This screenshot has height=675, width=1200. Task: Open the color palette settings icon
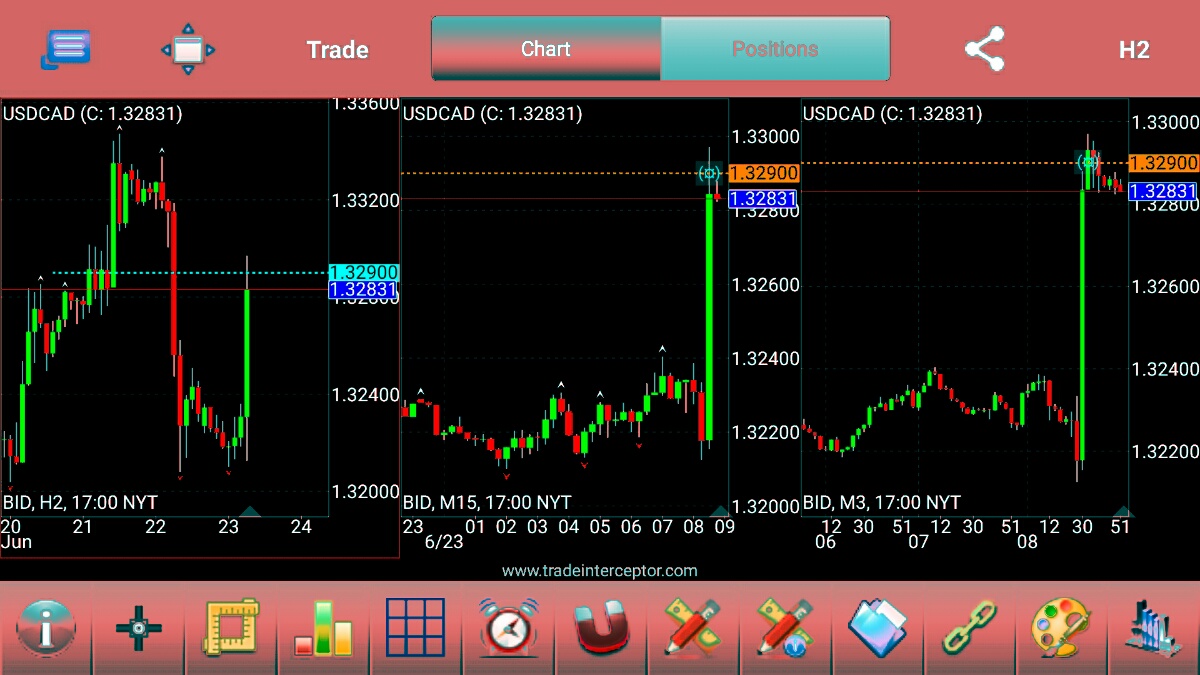[x=1062, y=628]
